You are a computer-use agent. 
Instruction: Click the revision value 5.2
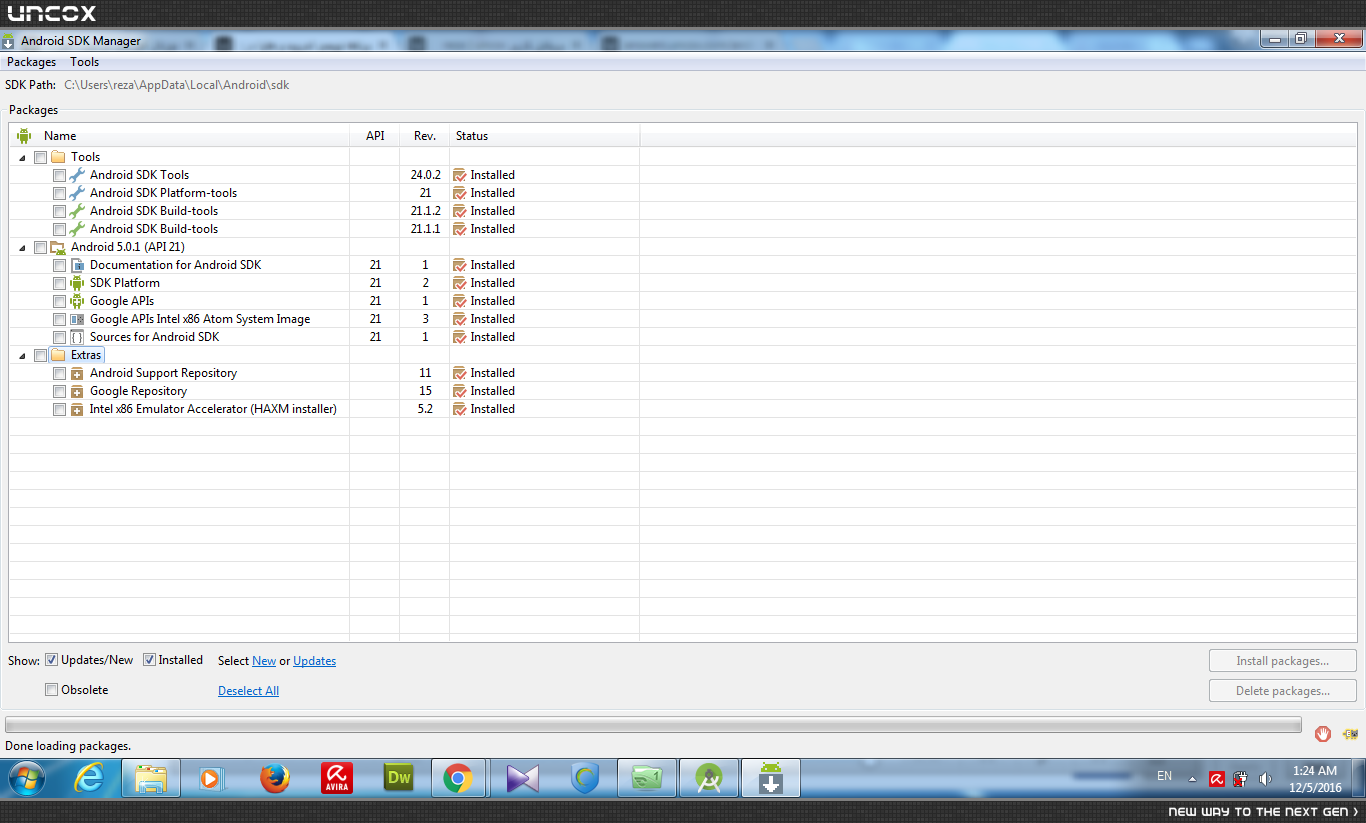[x=425, y=409]
